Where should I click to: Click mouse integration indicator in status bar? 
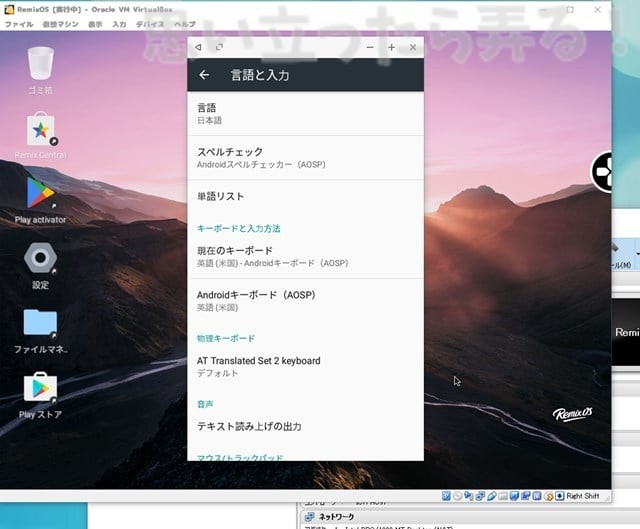(549, 496)
